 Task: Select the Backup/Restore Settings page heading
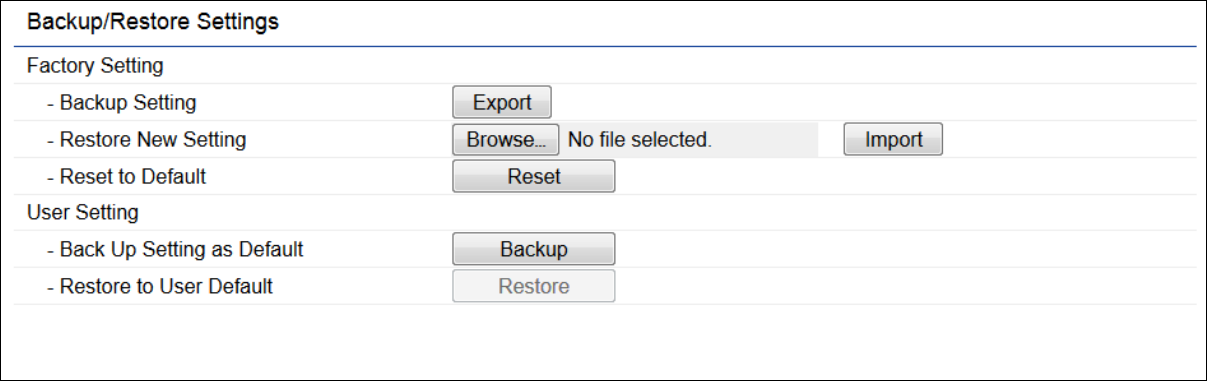tap(153, 22)
